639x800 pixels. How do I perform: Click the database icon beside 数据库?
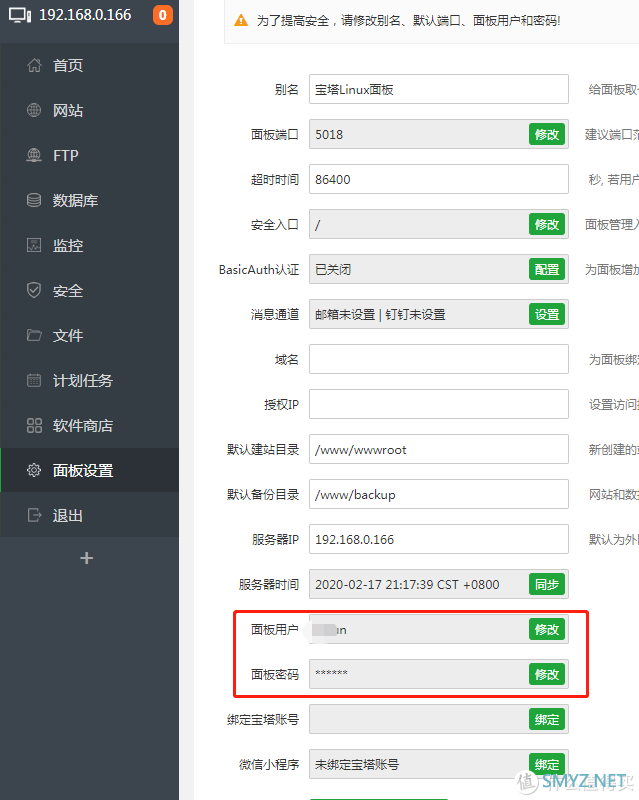34,200
